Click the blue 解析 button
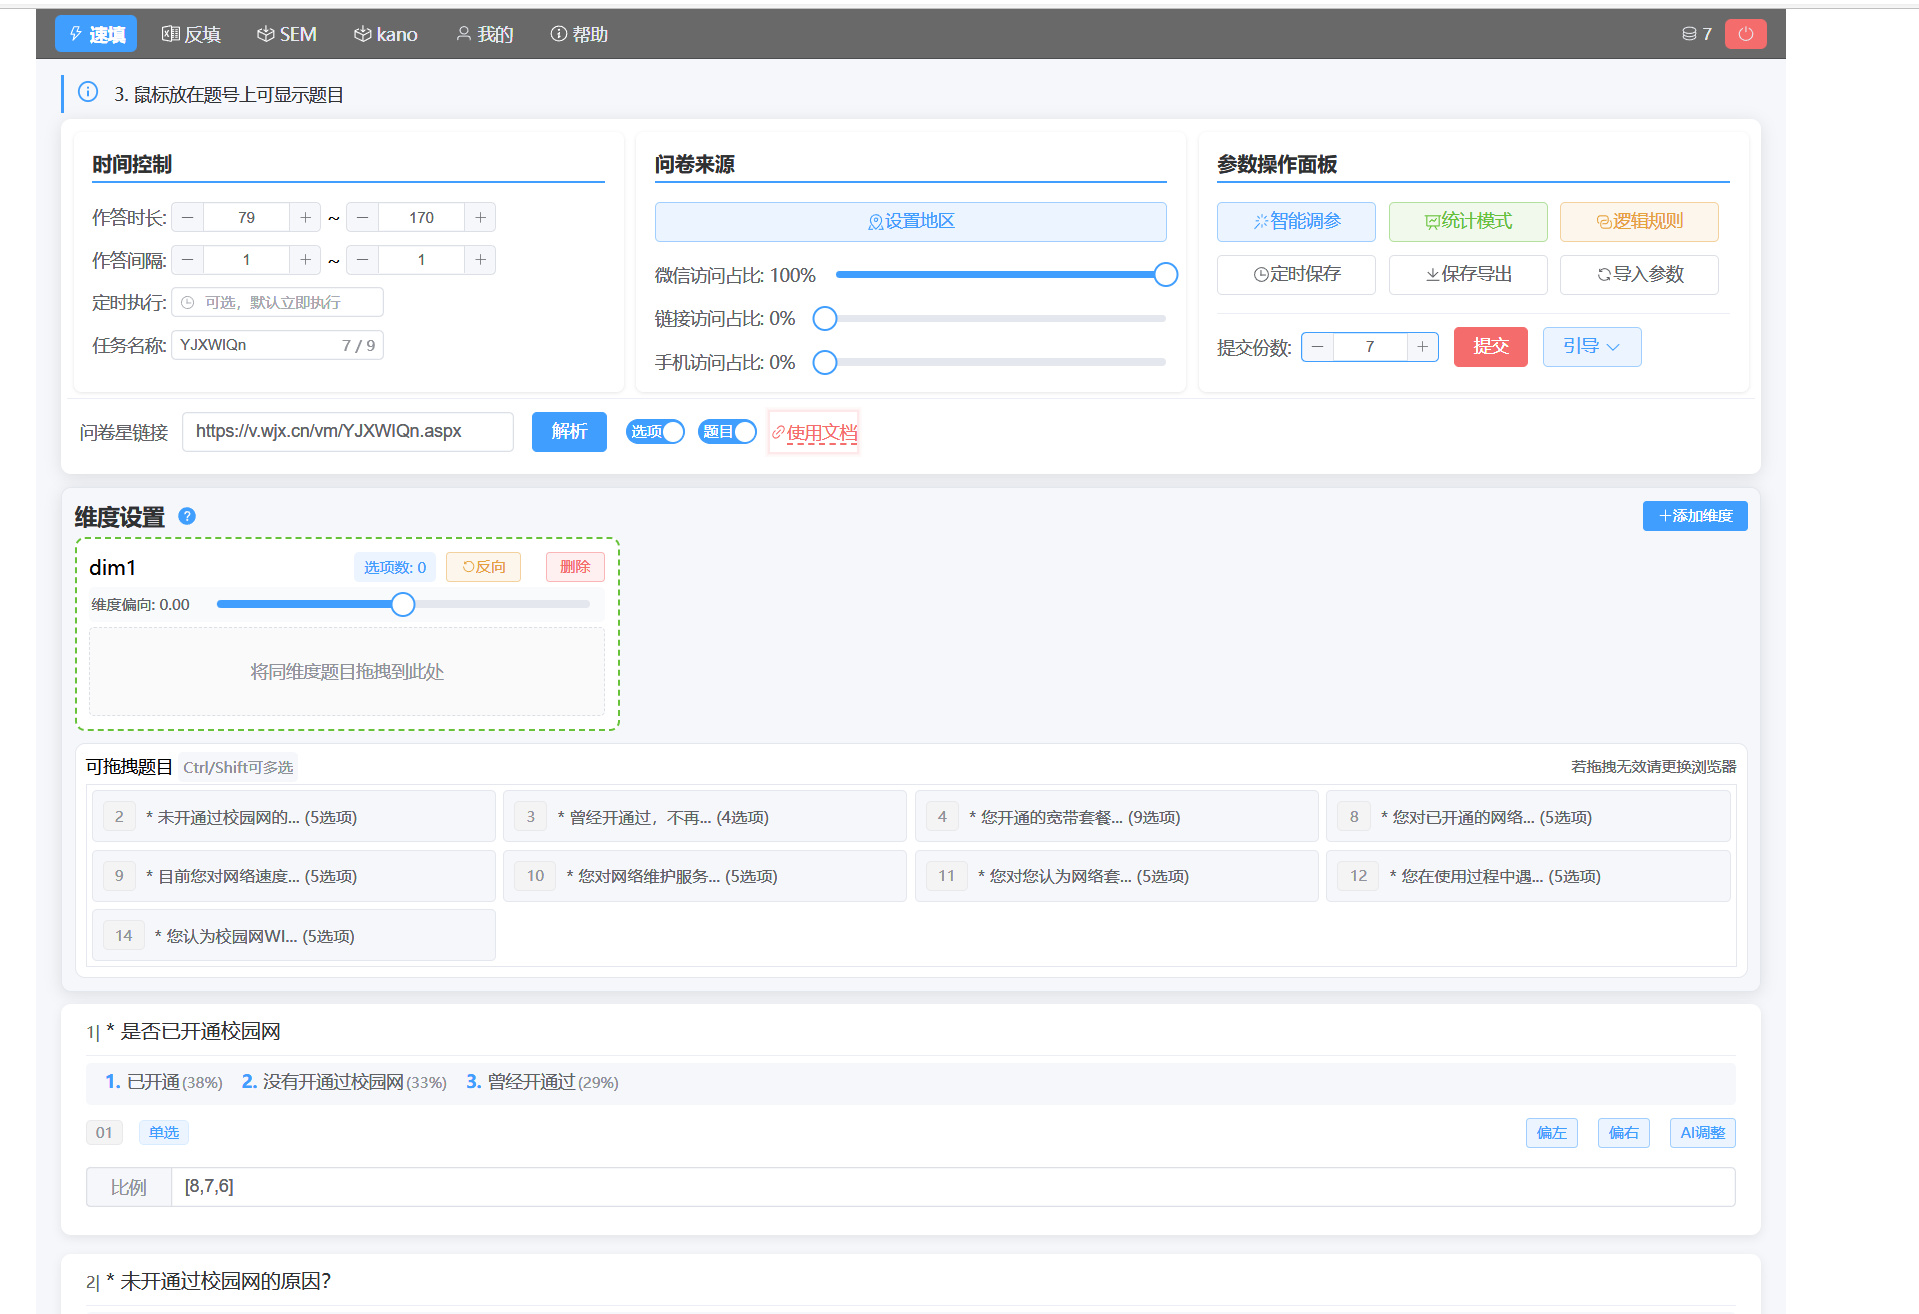This screenshot has height=1314, width=1919. (x=569, y=431)
